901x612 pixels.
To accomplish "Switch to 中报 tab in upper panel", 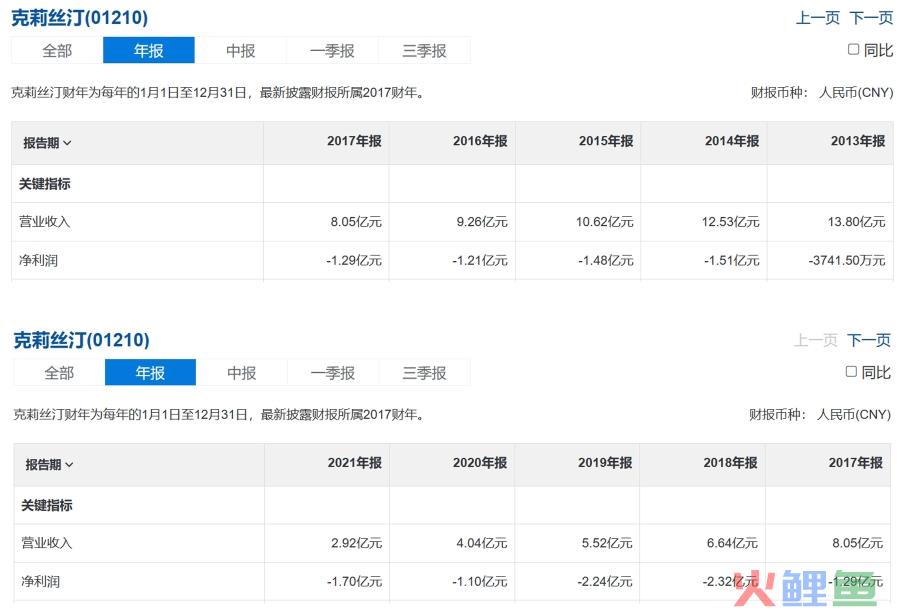I will pyautogui.click(x=240, y=51).
